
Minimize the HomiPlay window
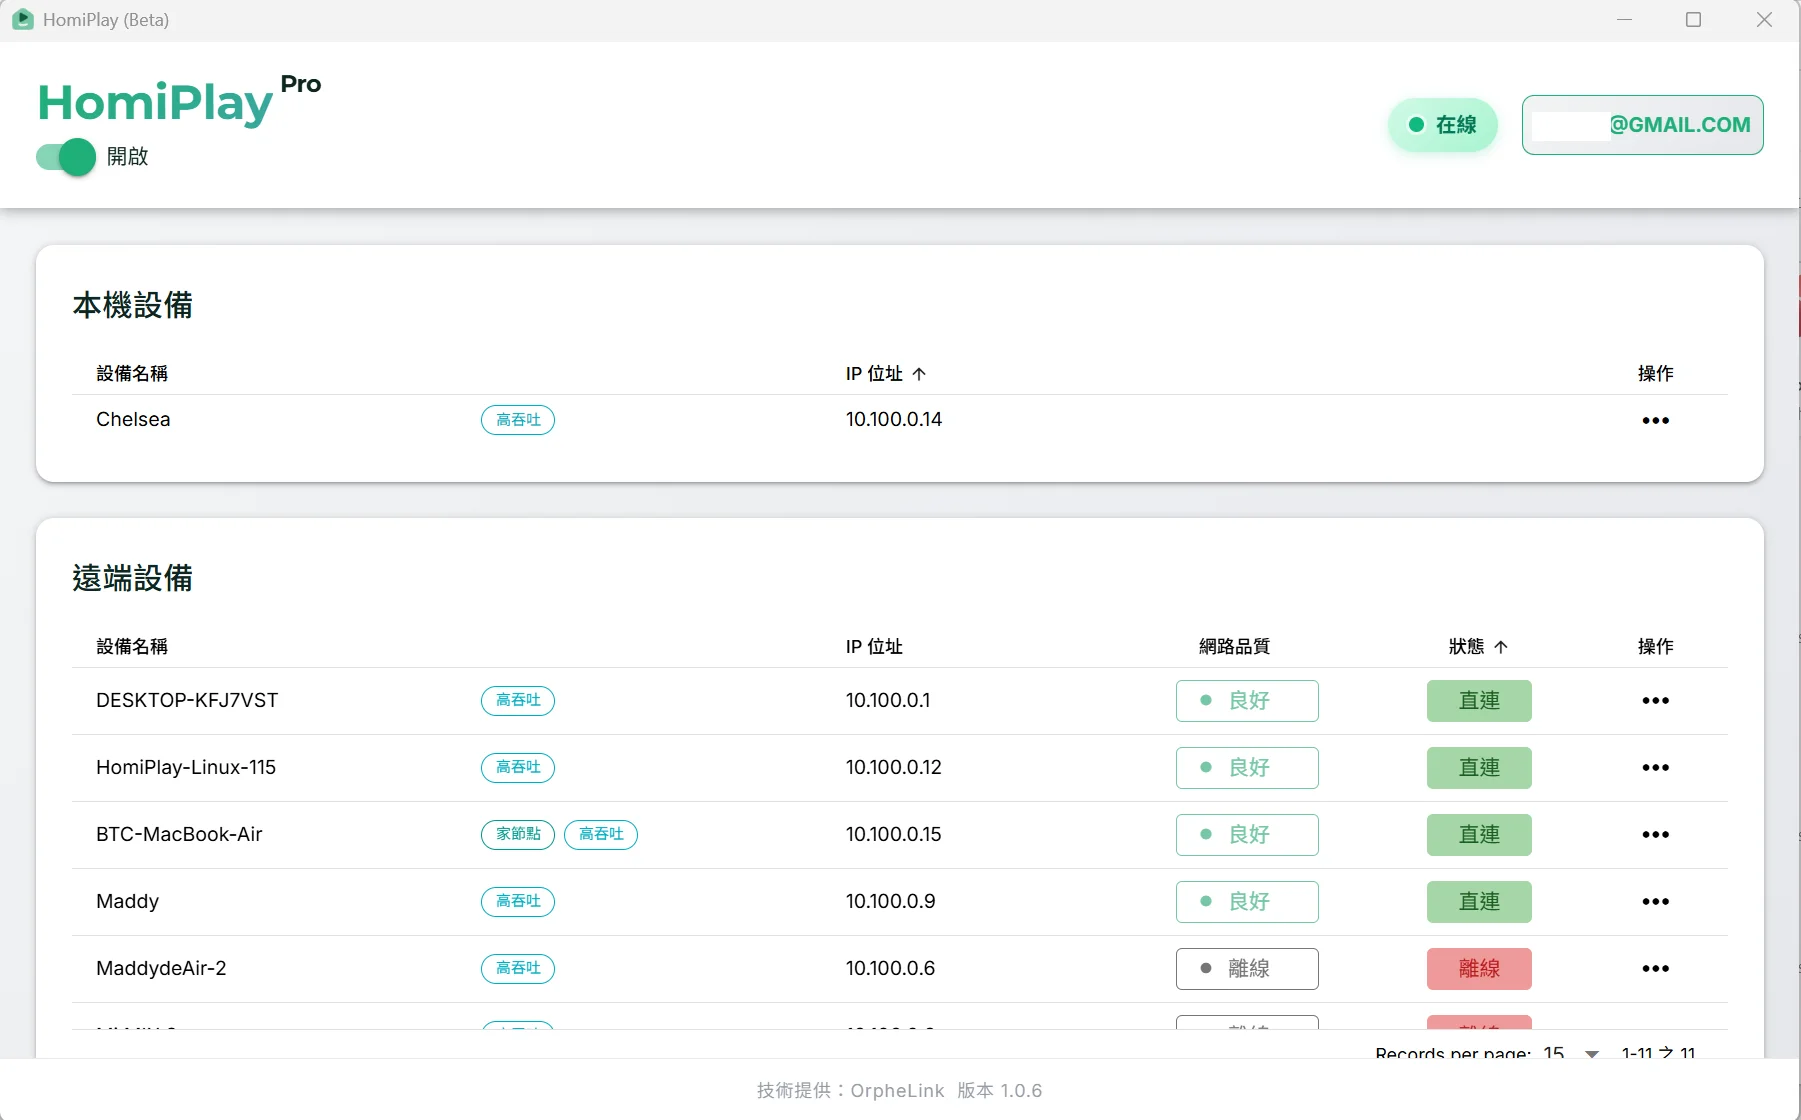tap(1624, 20)
